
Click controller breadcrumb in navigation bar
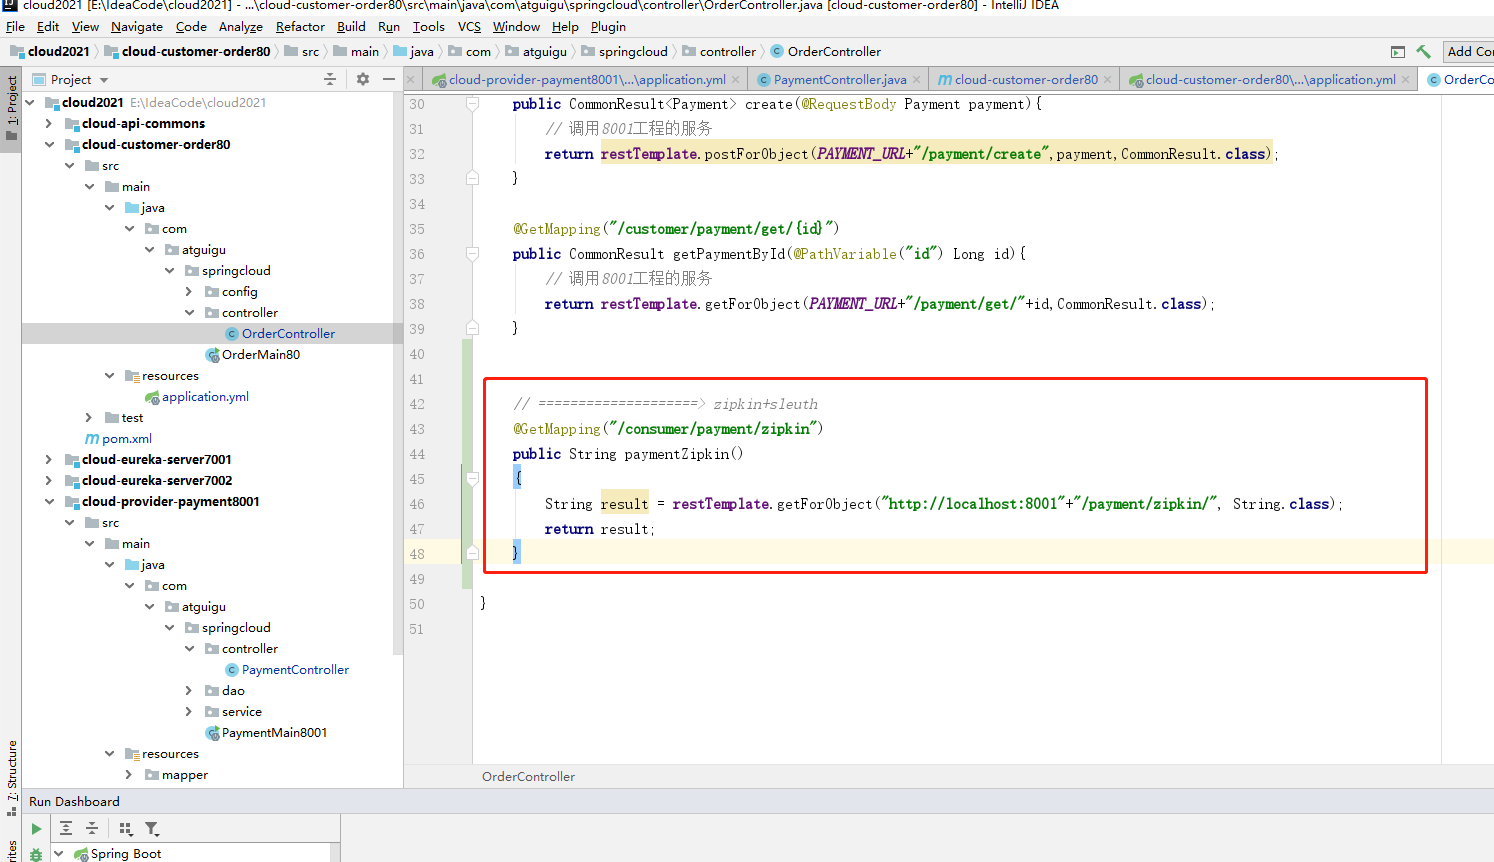pos(728,51)
